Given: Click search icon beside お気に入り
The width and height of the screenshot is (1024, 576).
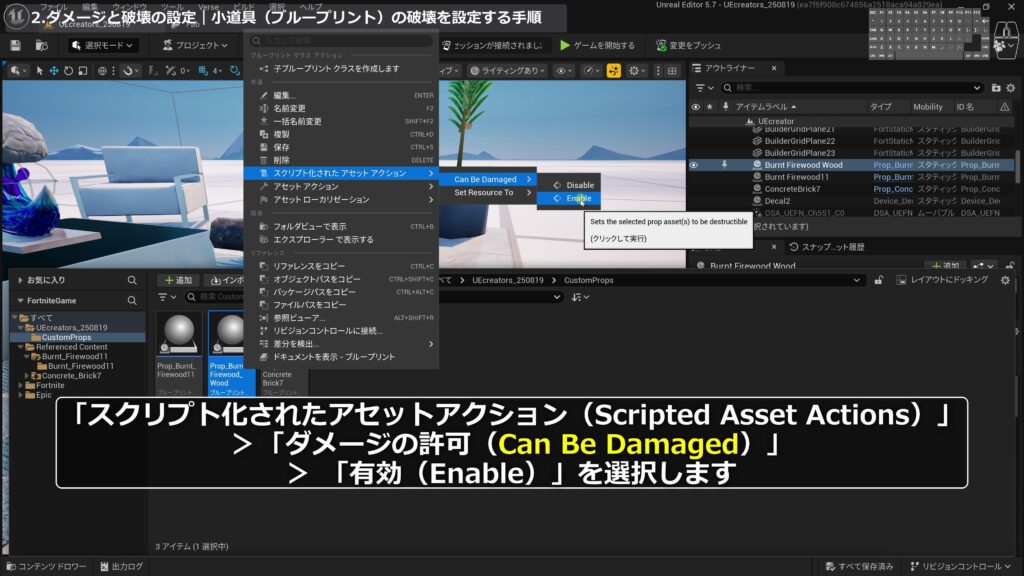Looking at the screenshot, I should [x=132, y=280].
